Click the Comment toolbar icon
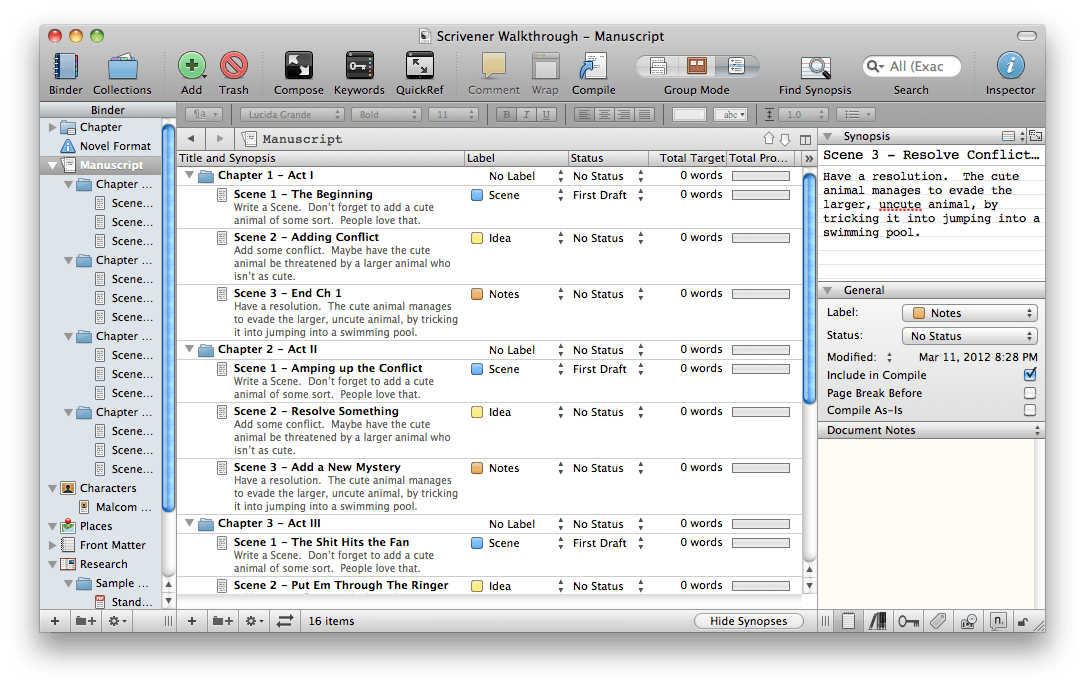1085x687 pixels. 493,66
